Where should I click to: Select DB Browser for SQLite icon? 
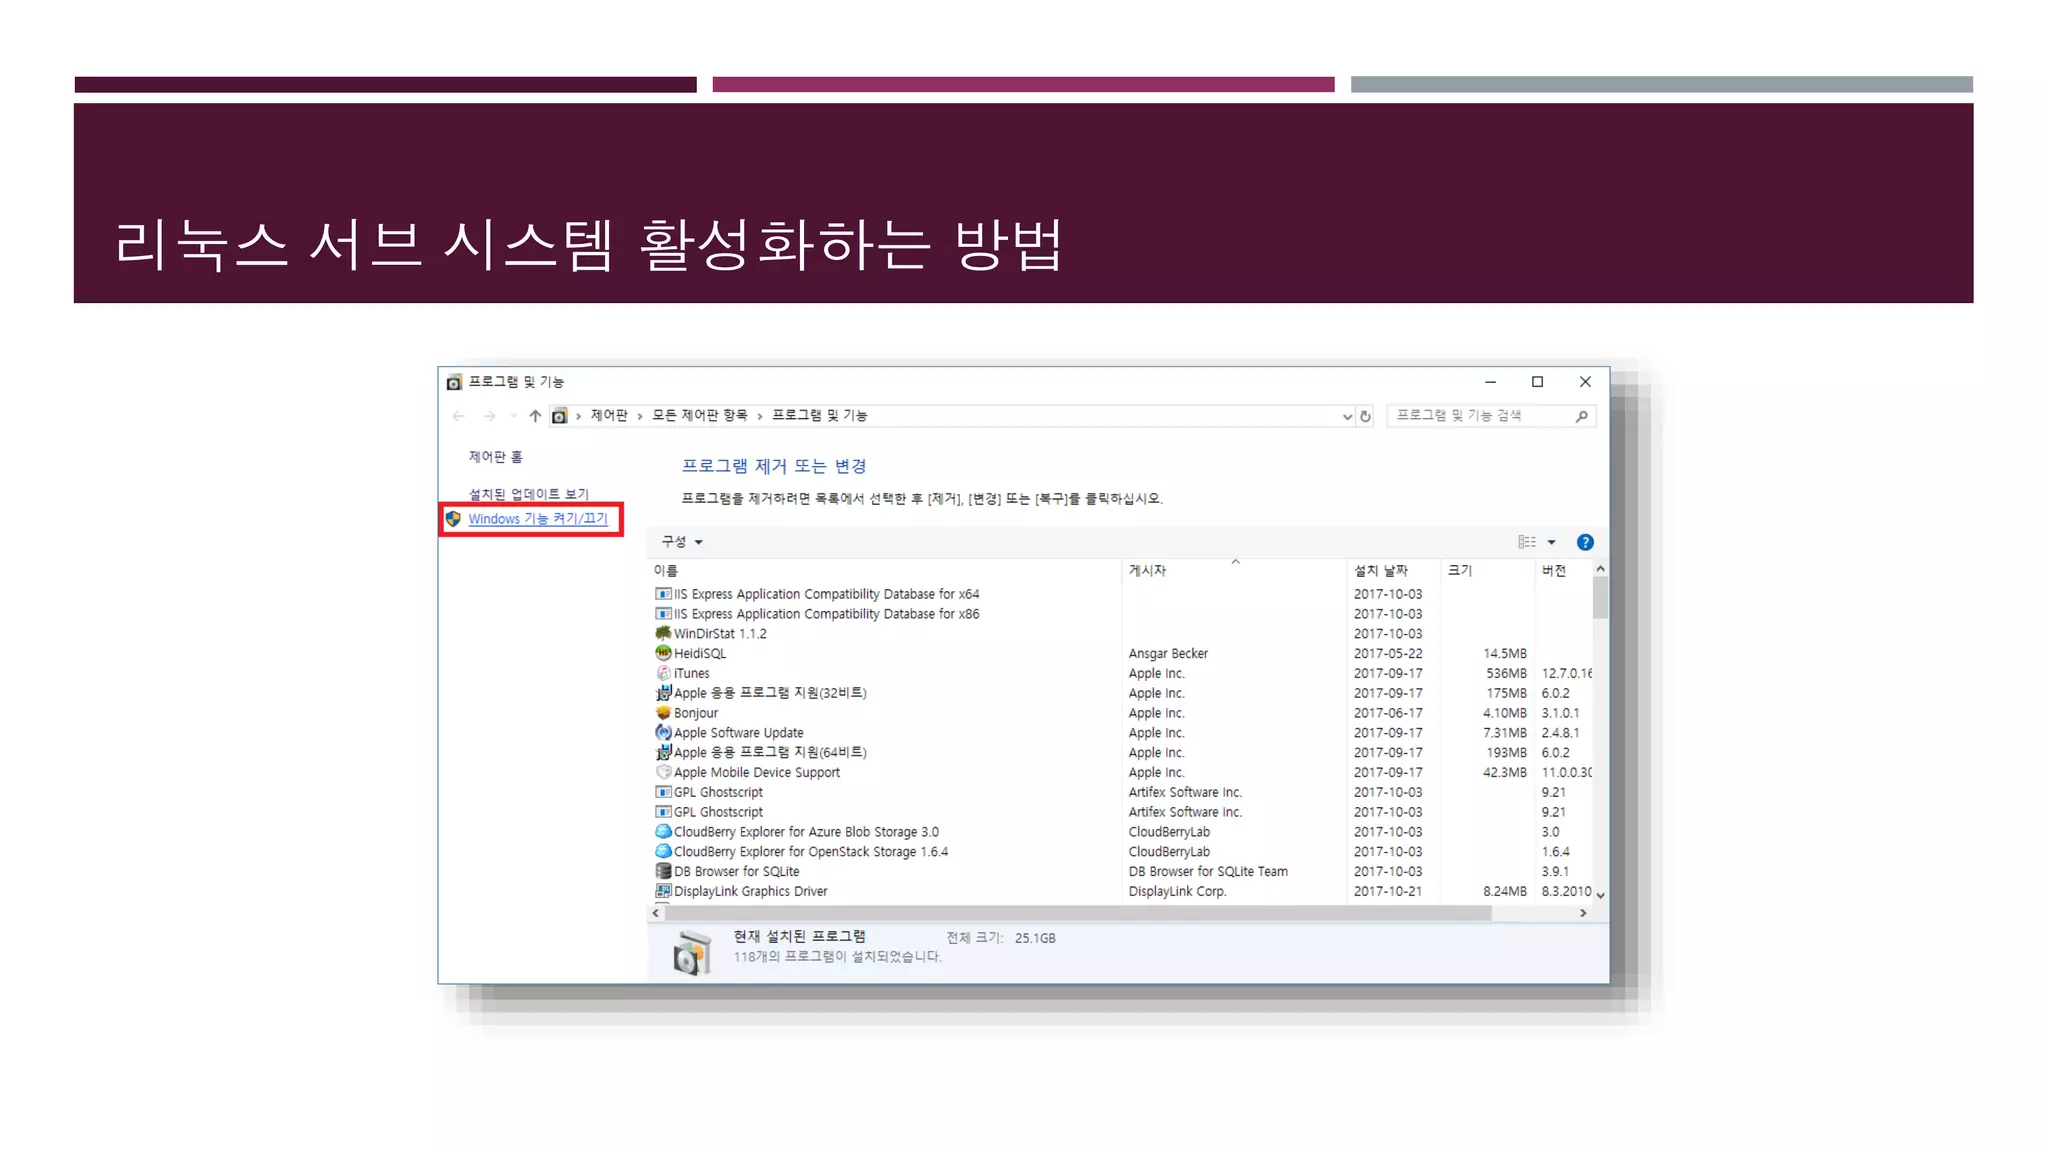pos(663,871)
